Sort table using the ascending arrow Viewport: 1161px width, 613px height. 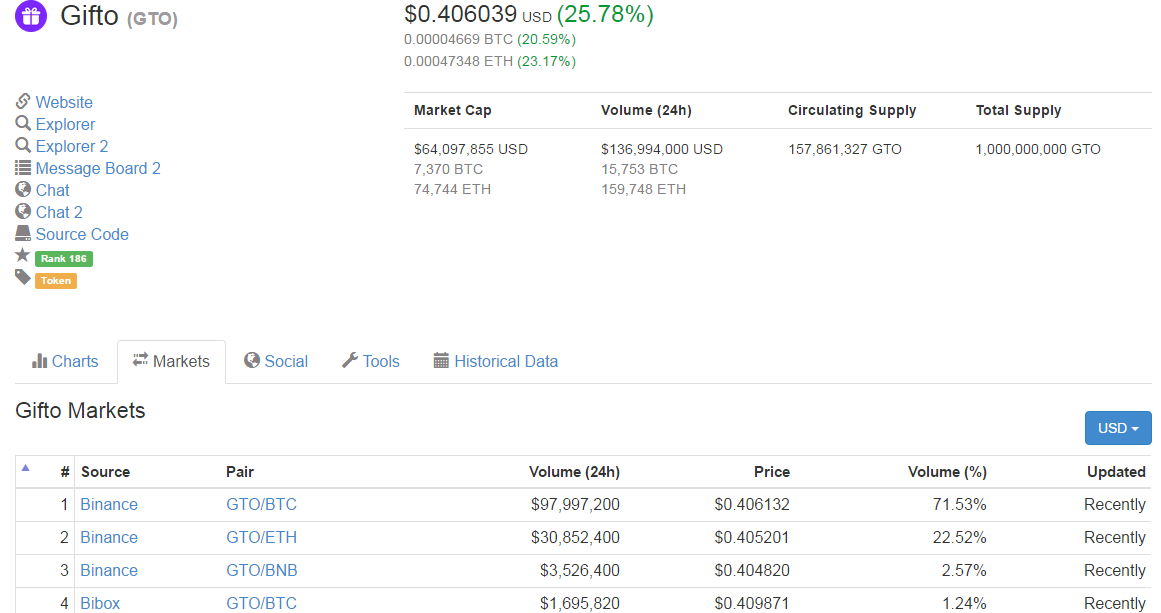pyautogui.click(x=25, y=468)
